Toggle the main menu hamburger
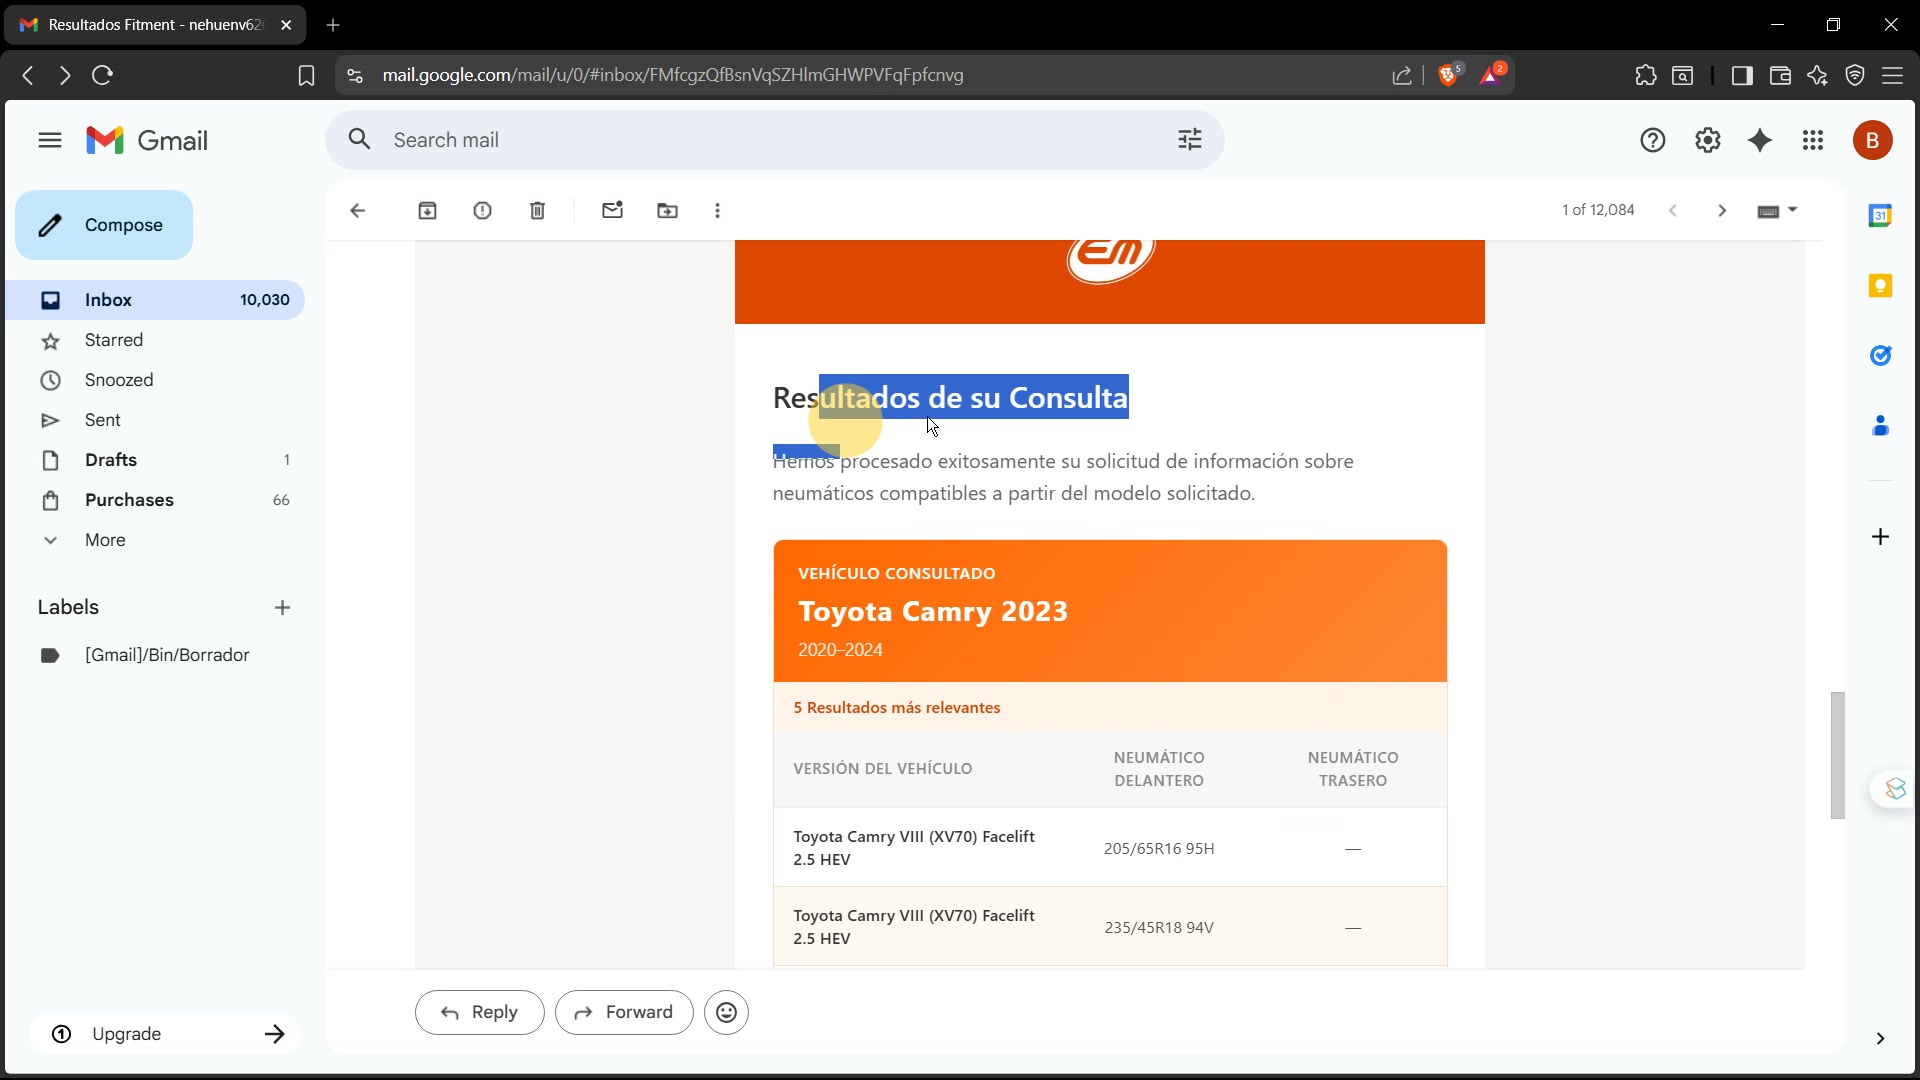 click(x=50, y=140)
